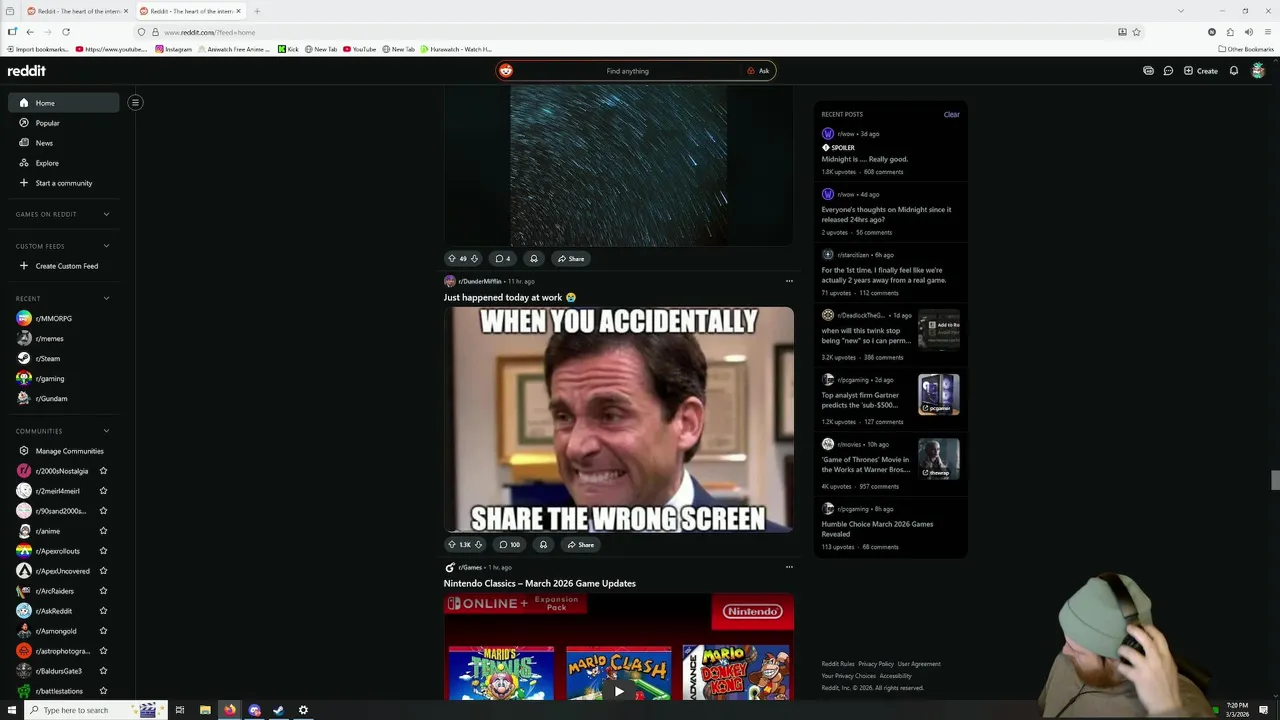
Task: Click Task View icon on taskbar
Action: (x=180, y=710)
